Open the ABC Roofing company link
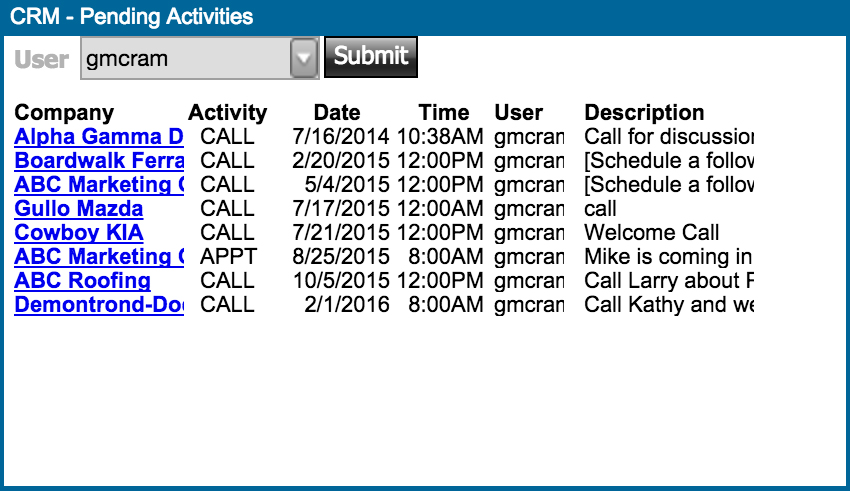Image resolution: width=850 pixels, height=491 pixels. point(83,281)
